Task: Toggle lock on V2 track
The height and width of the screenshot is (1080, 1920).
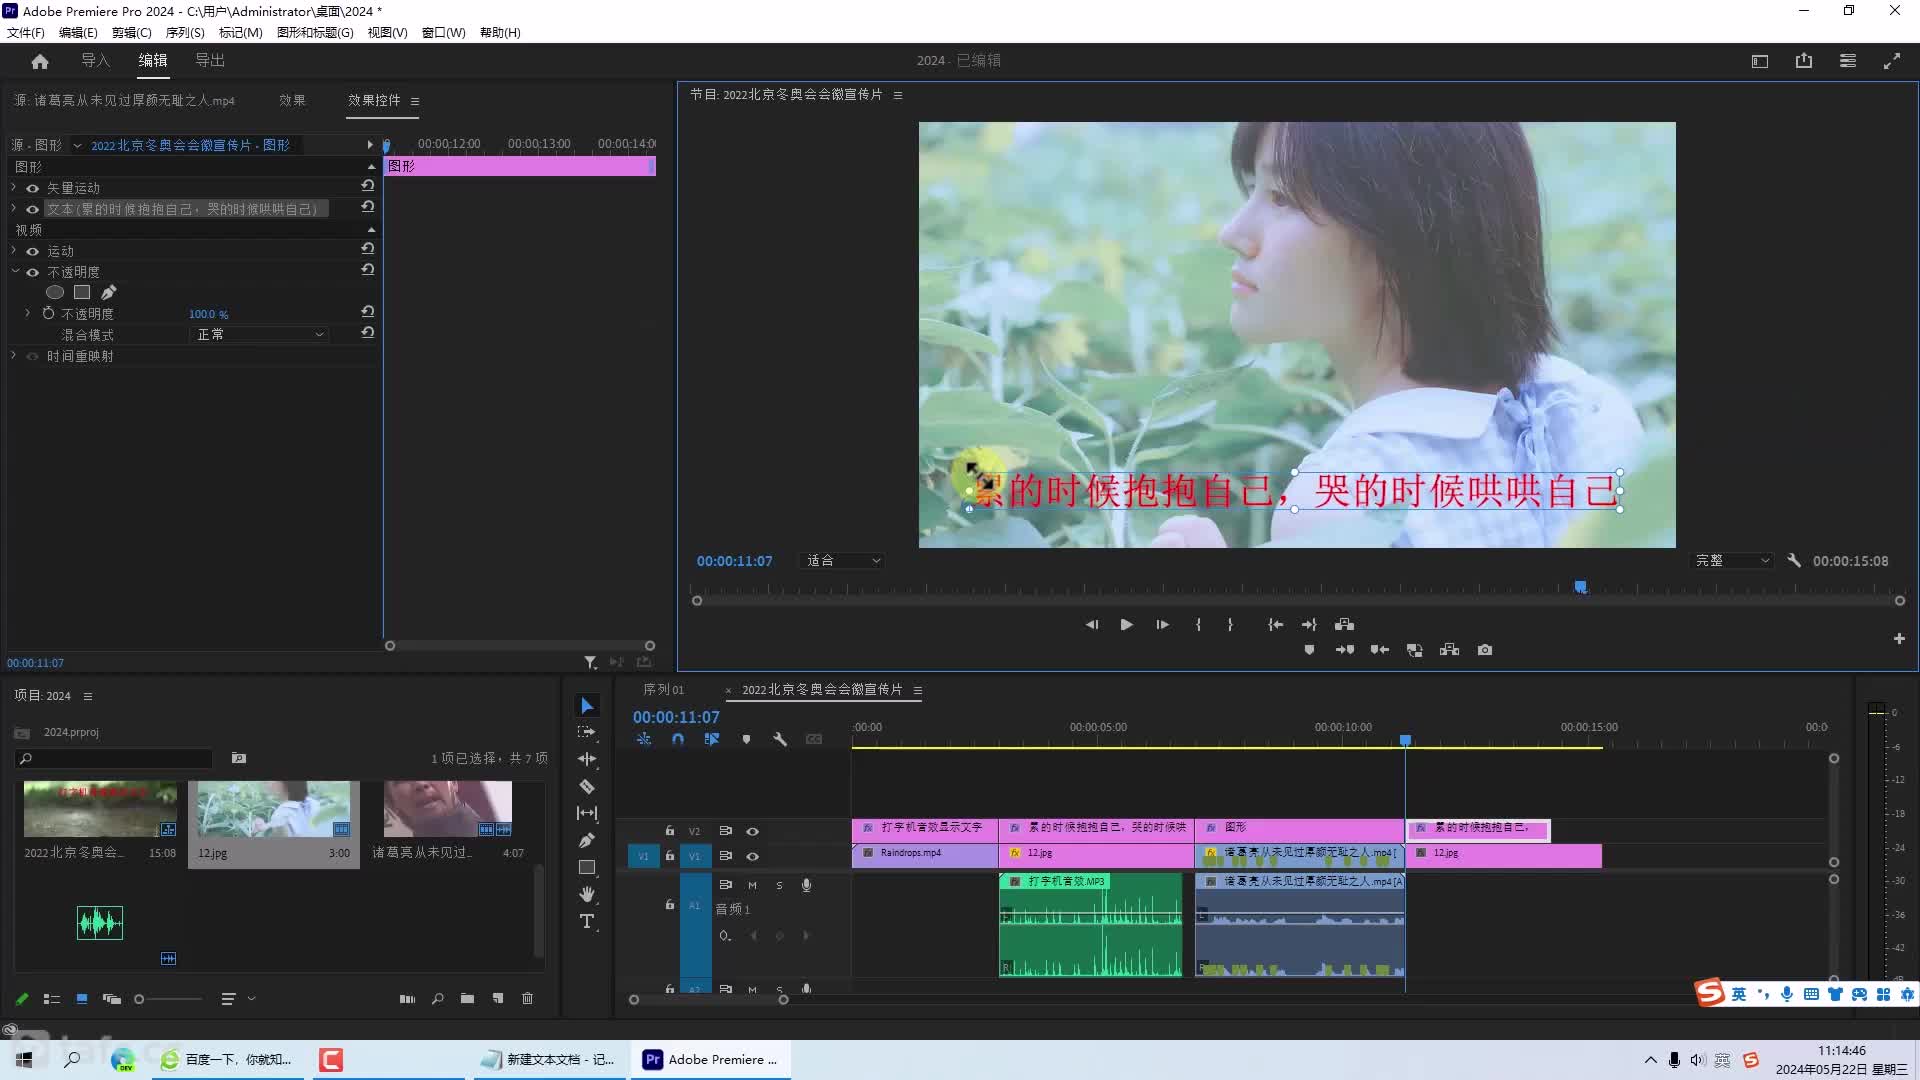Action: 670,831
